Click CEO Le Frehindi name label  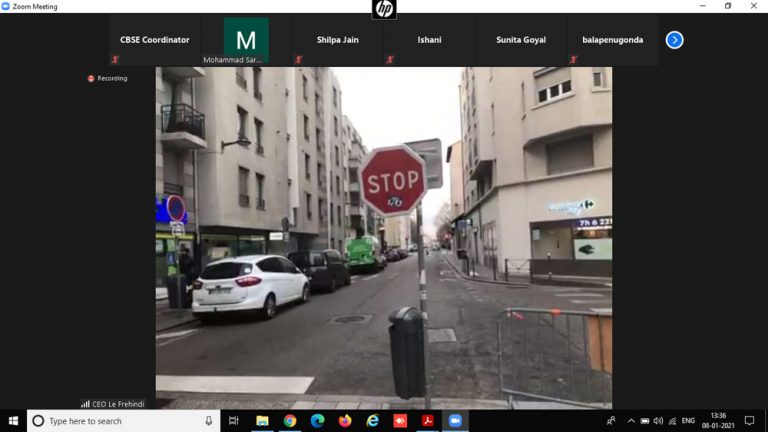(118, 404)
